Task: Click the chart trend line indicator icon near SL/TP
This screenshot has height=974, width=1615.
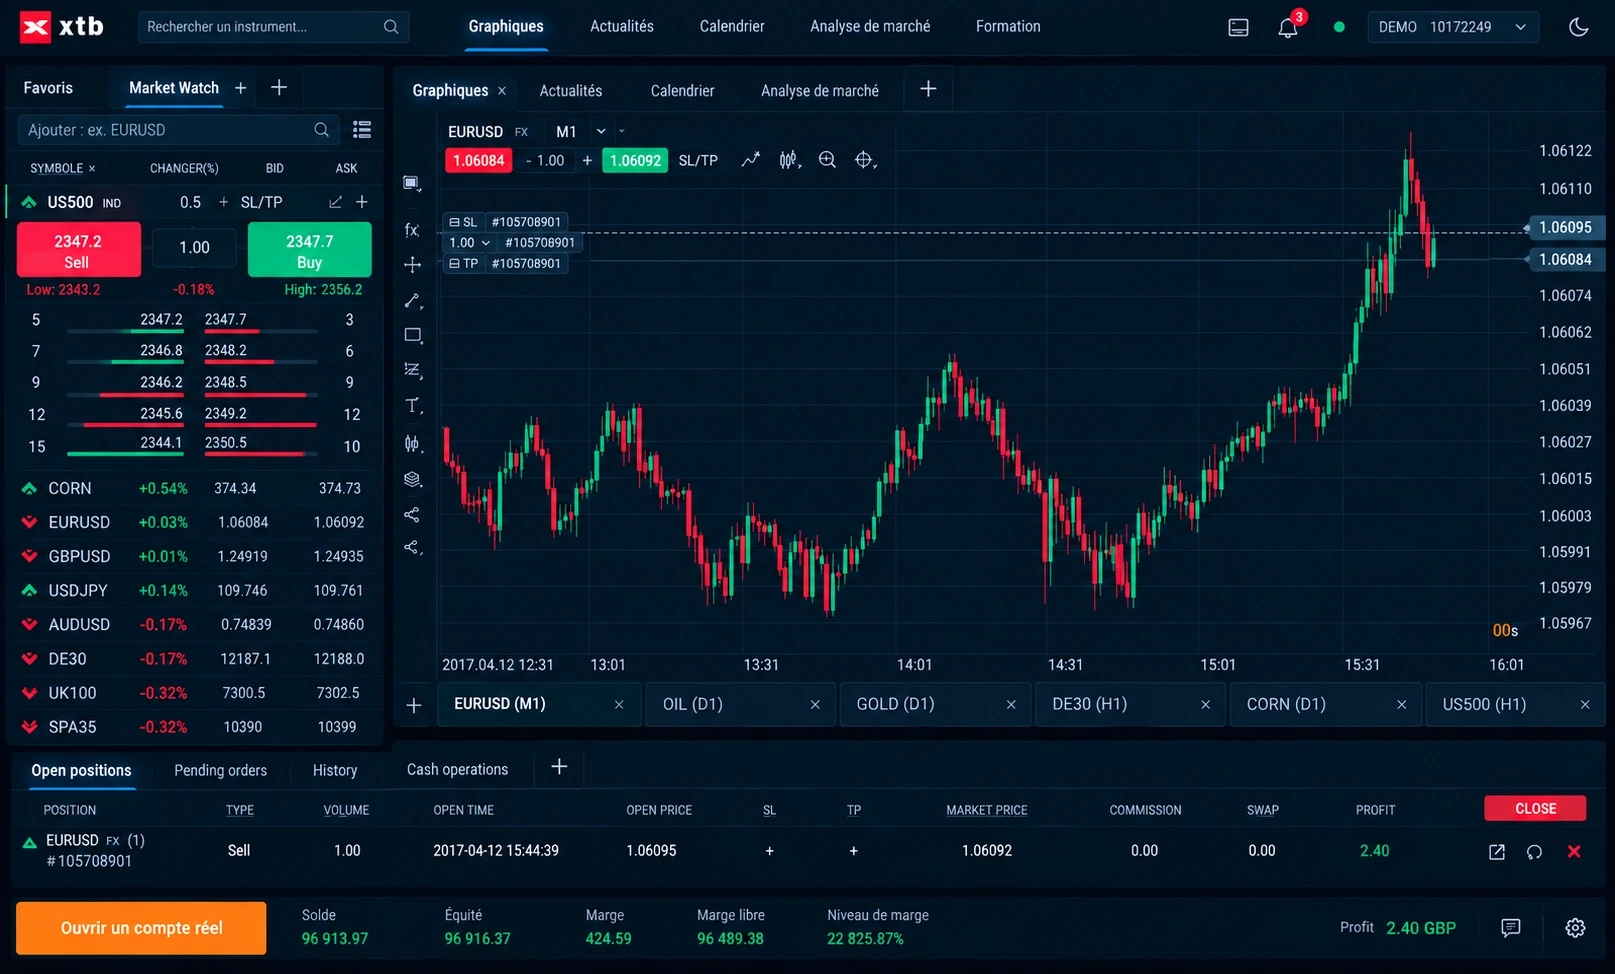Action: click(x=750, y=160)
